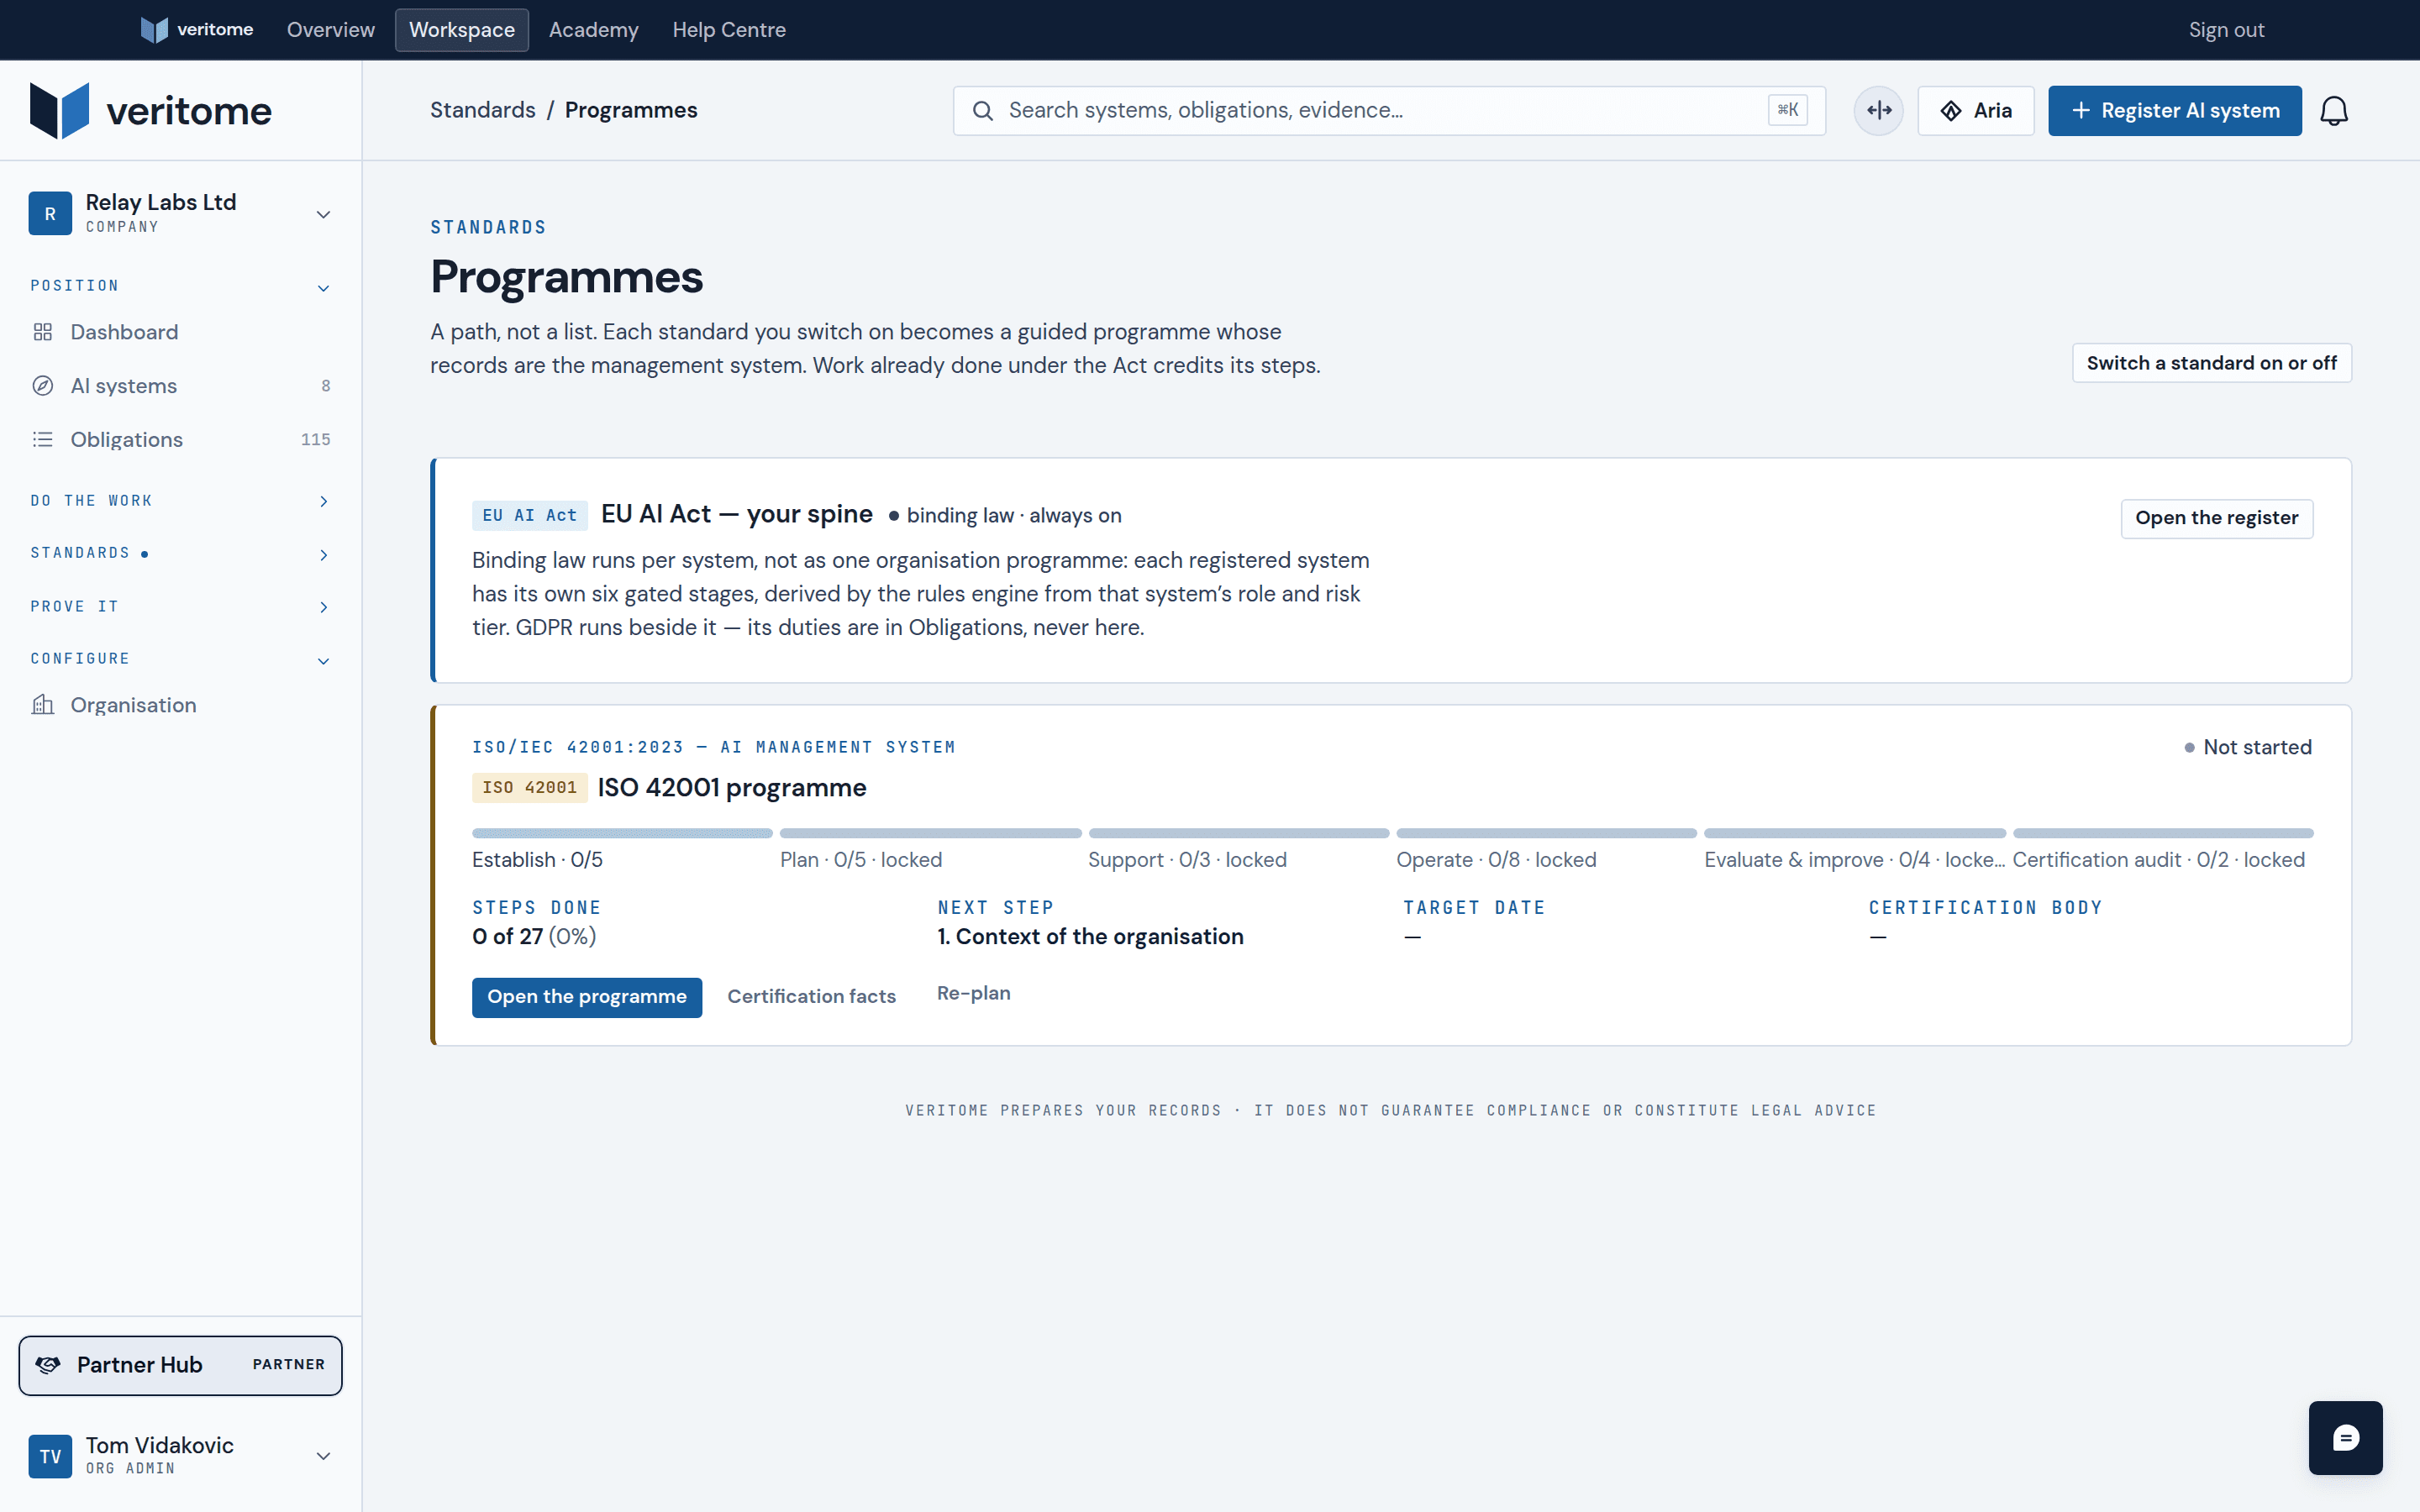The height and width of the screenshot is (1512, 2420).
Task: Open the chat bubble widget
Action: point(2345,1437)
